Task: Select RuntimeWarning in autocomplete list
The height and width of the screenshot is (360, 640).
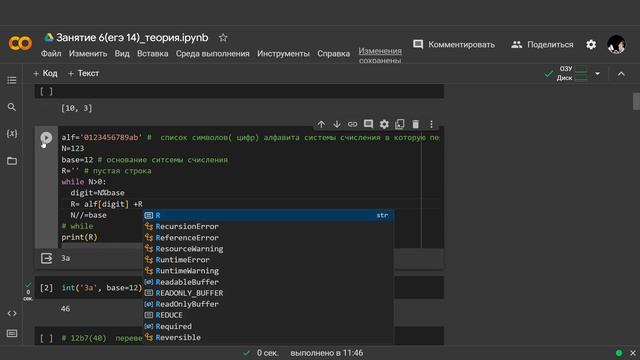Action: coord(269,271)
